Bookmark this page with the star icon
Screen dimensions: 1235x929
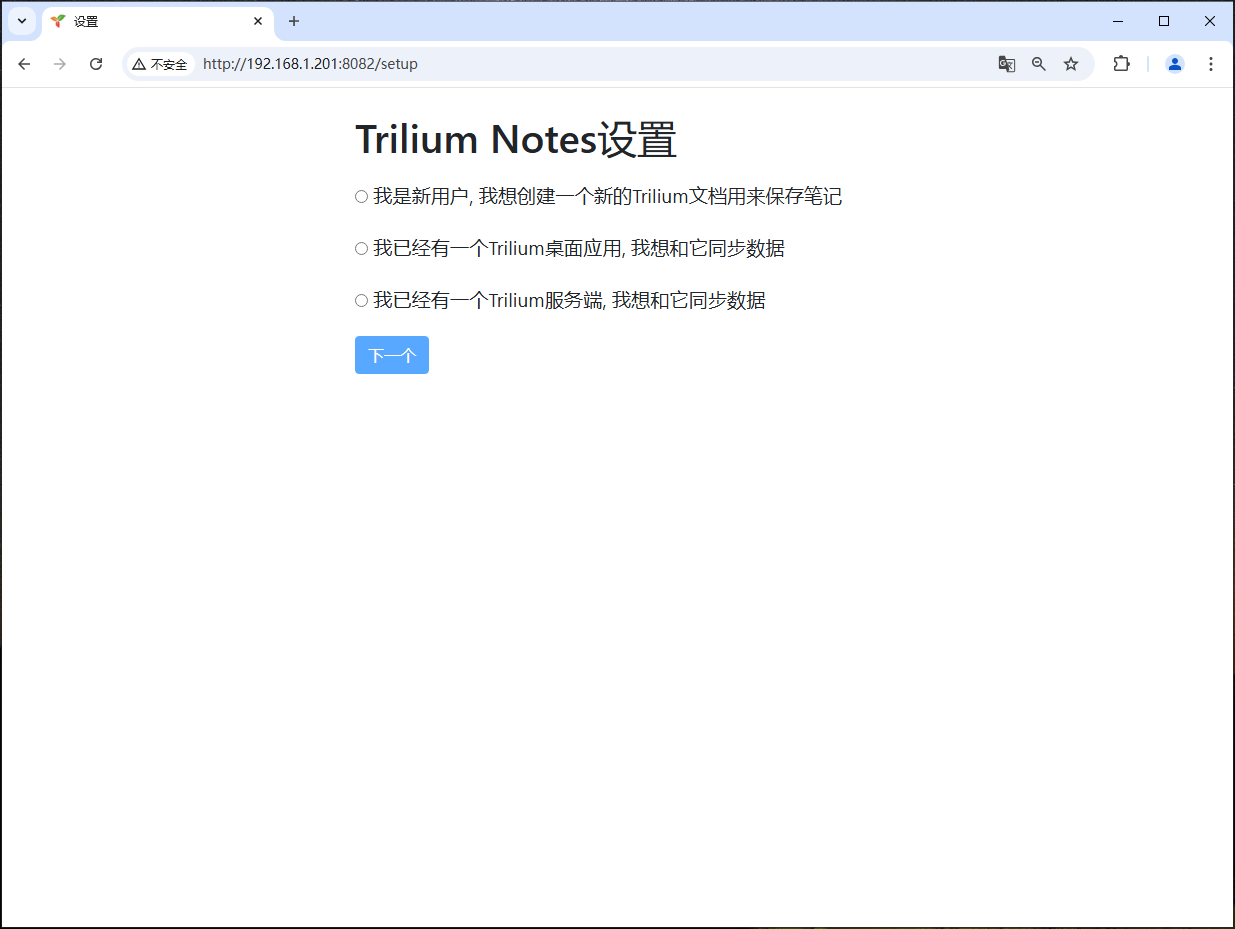point(1071,63)
